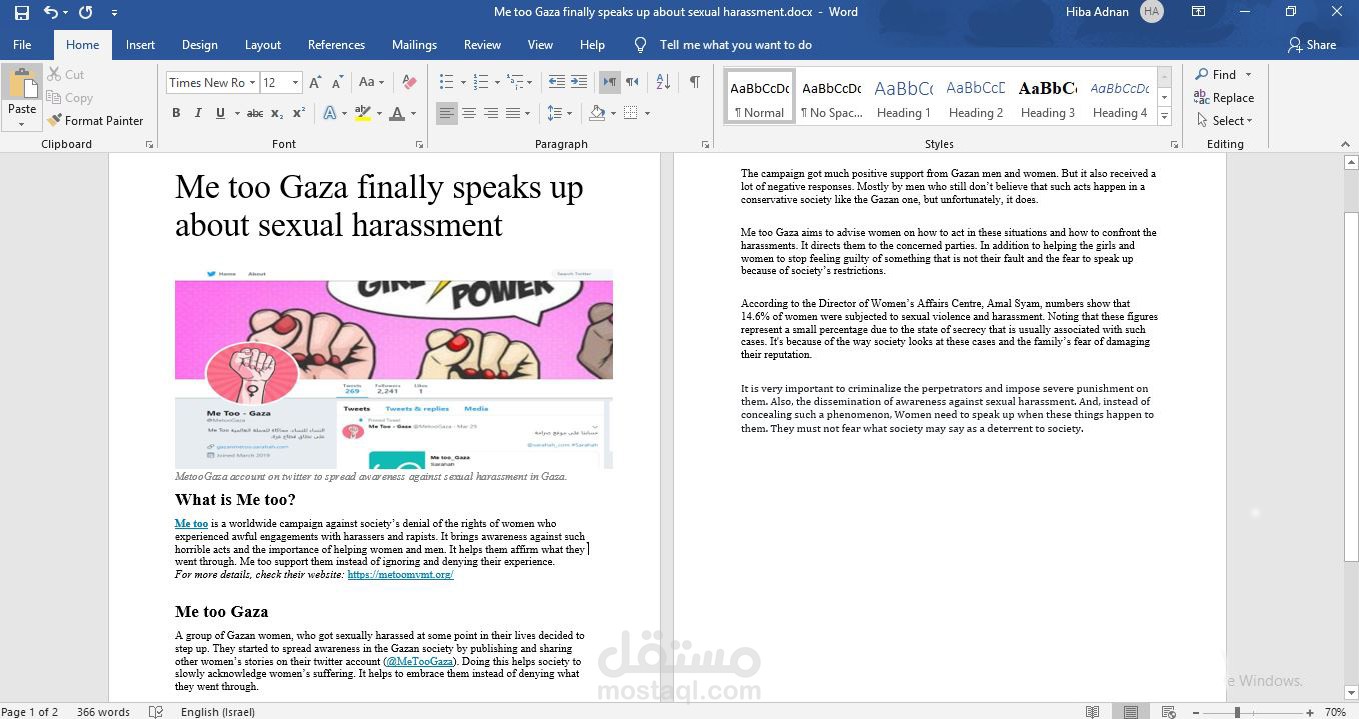Image resolution: width=1359 pixels, height=719 pixels.
Task: Click the Share button
Action: pos(1312,44)
